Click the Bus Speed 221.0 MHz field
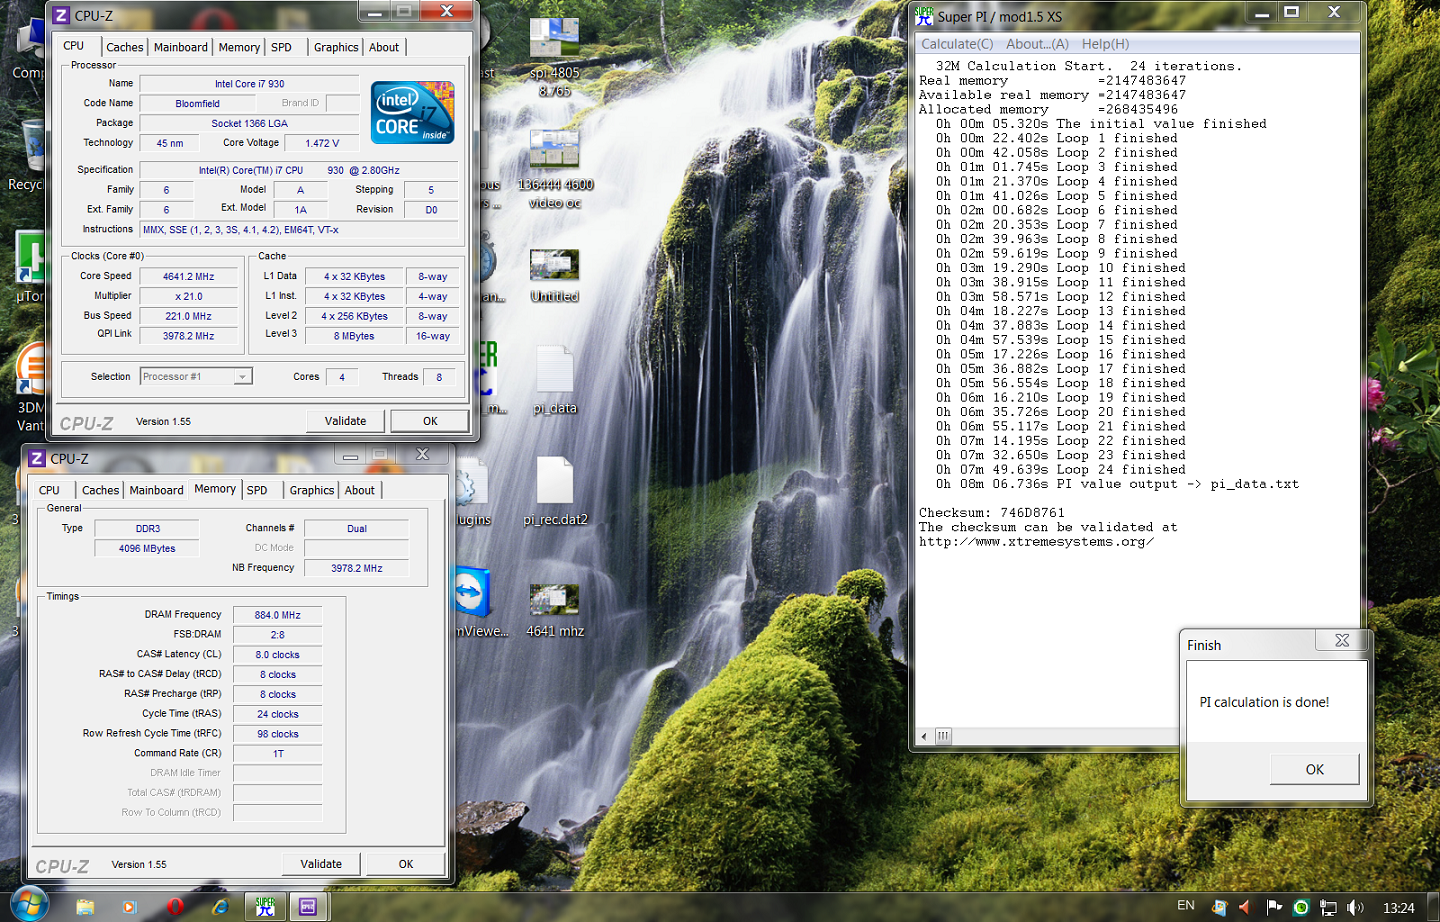This screenshot has width=1440, height=922. [x=189, y=316]
